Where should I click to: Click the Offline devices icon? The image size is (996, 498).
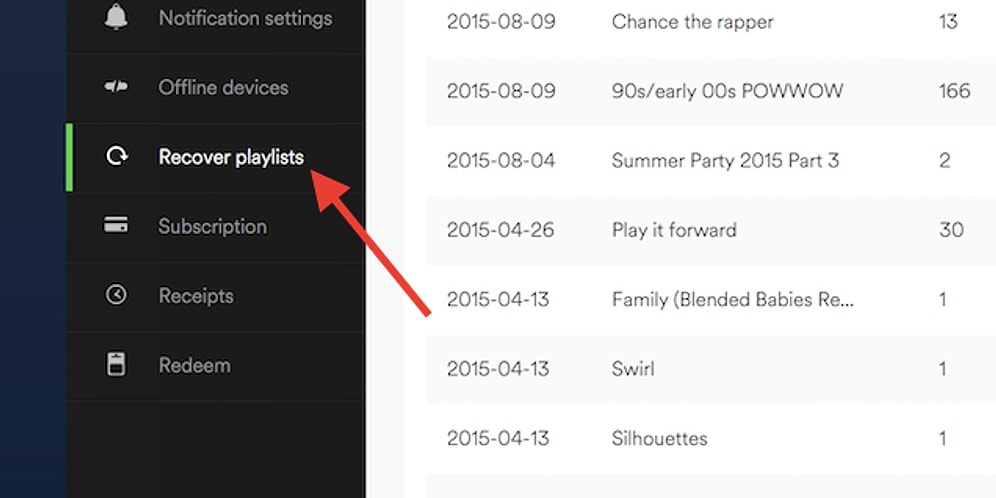pyautogui.click(x=116, y=87)
